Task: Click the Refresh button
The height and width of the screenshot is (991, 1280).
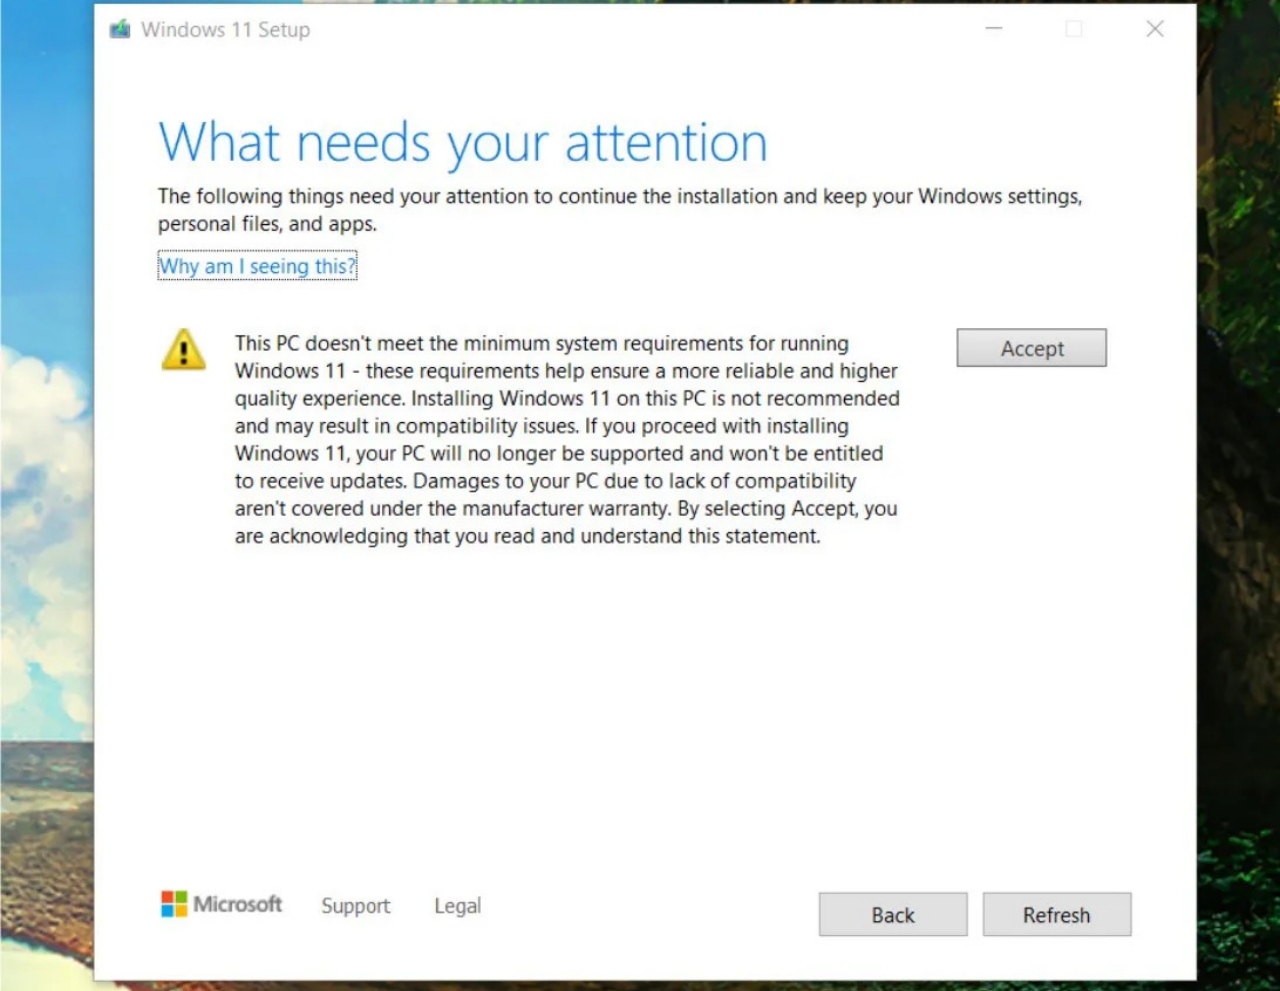Action: pos(1057,915)
